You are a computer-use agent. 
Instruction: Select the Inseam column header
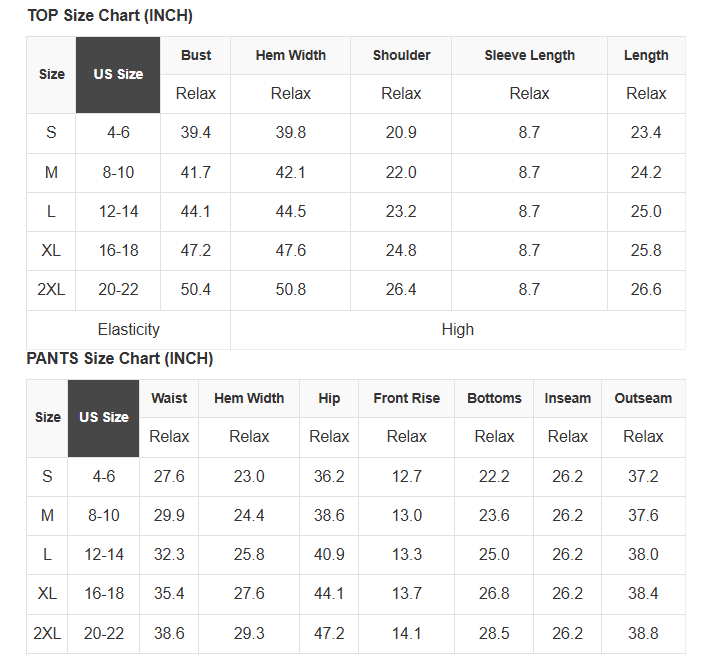click(568, 398)
